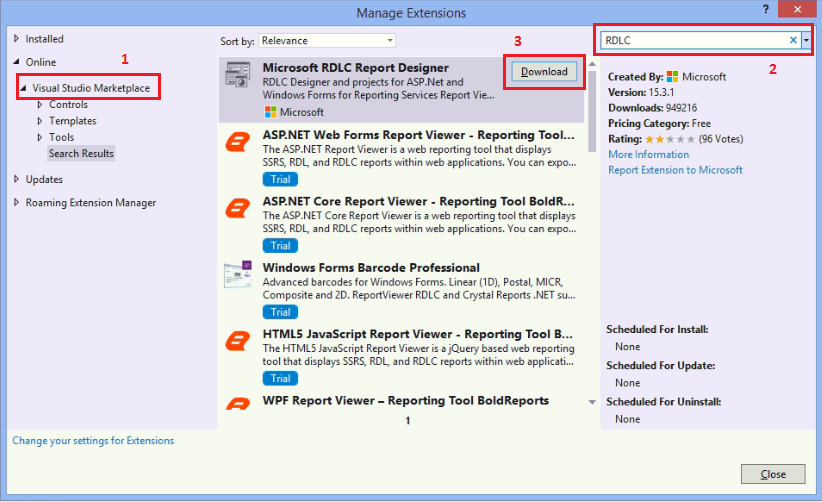Screen dimensions: 822x502
Task: Click the HTML5 JavaScript Report Viewer logo
Action: 237,341
